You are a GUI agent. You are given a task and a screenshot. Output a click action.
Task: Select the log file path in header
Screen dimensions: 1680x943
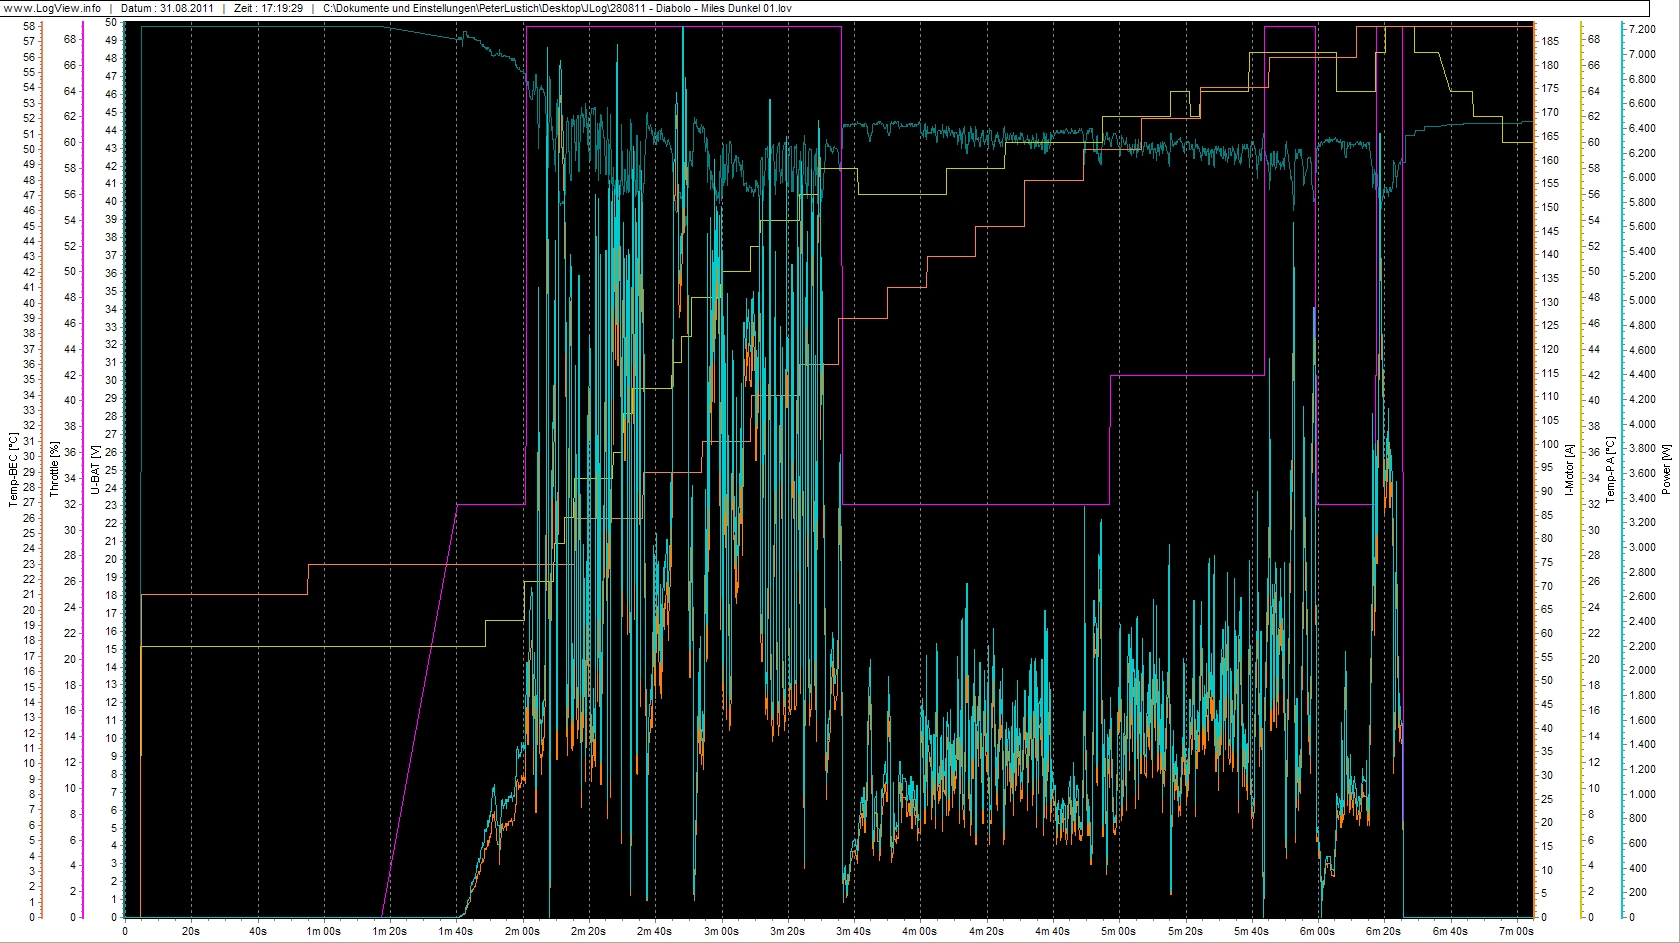click(x=557, y=8)
